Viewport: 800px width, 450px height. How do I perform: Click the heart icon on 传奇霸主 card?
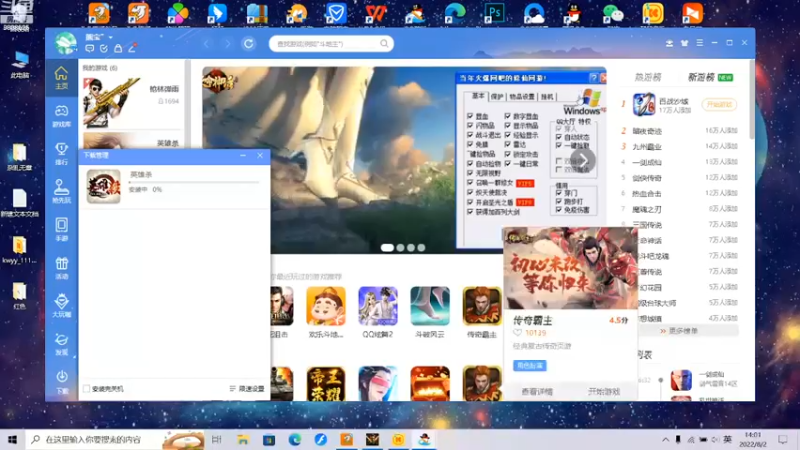(517, 333)
